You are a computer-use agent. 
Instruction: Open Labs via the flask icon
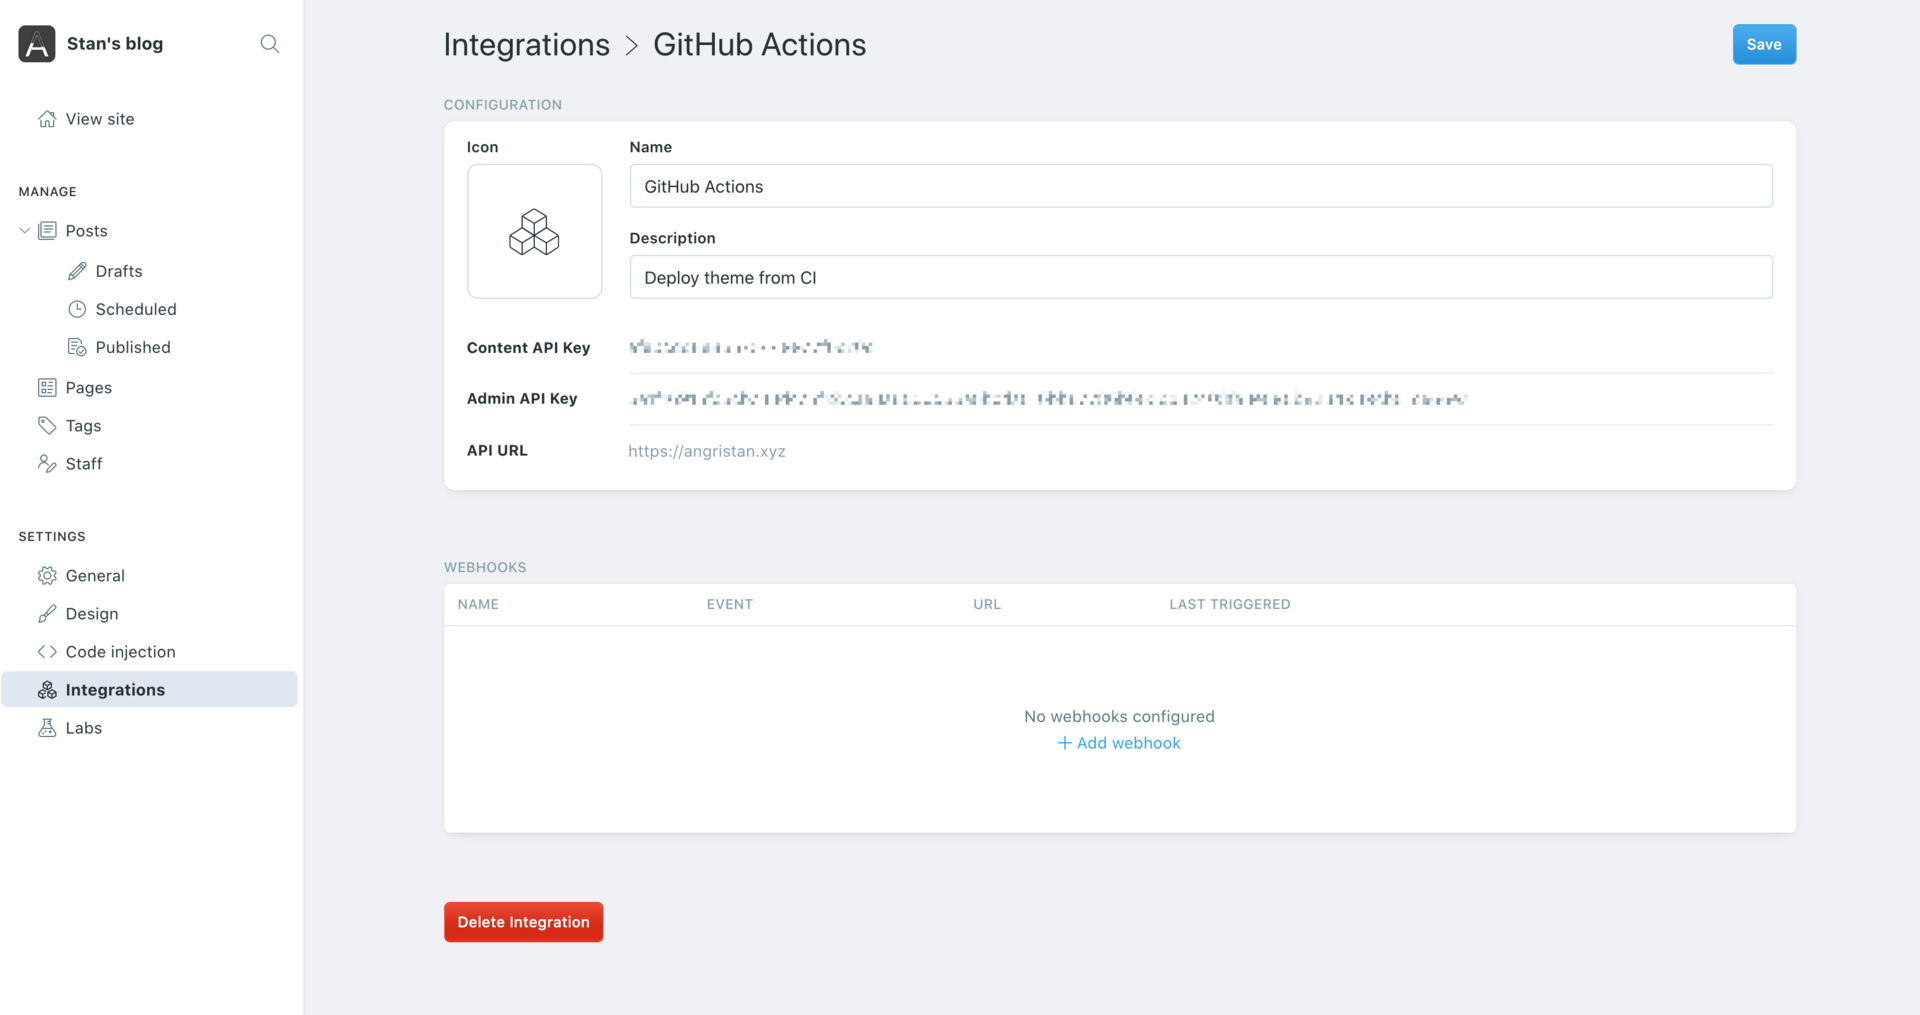point(47,727)
